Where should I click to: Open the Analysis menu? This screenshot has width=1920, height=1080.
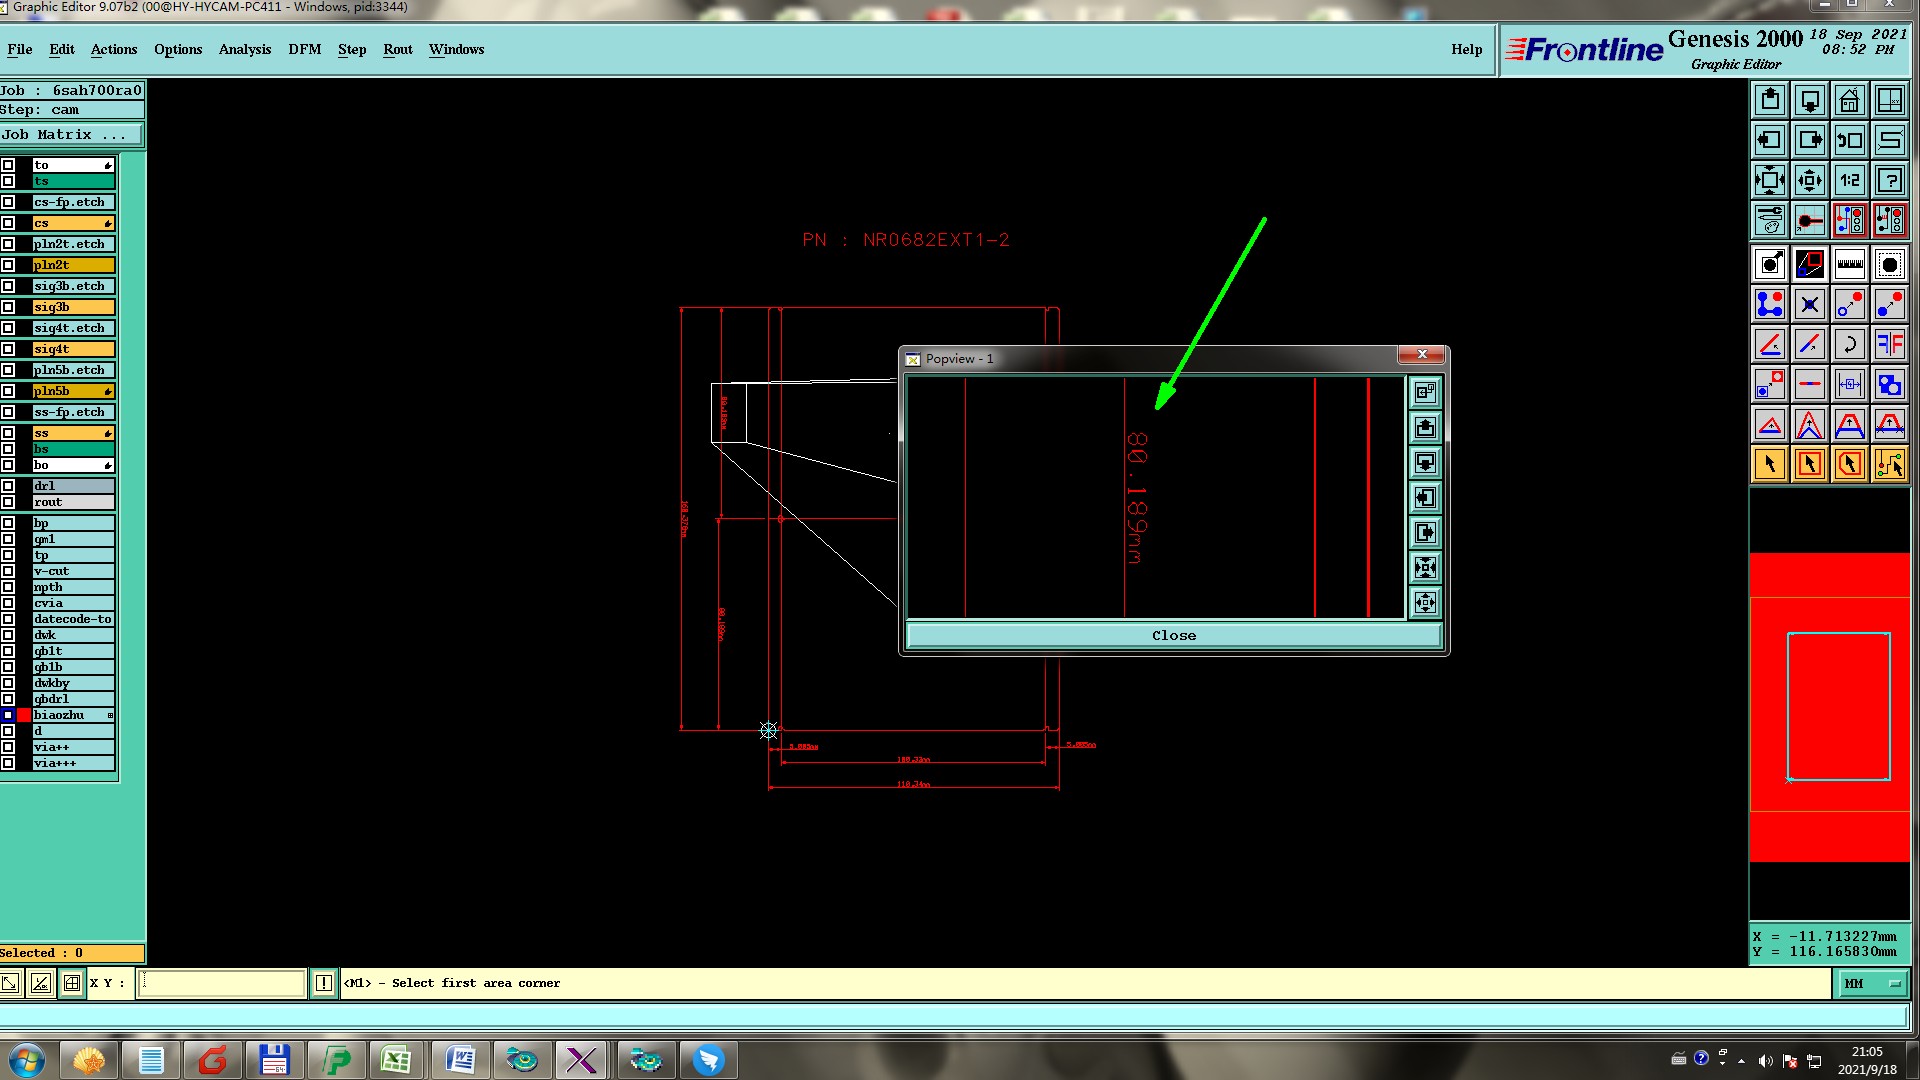point(244,49)
